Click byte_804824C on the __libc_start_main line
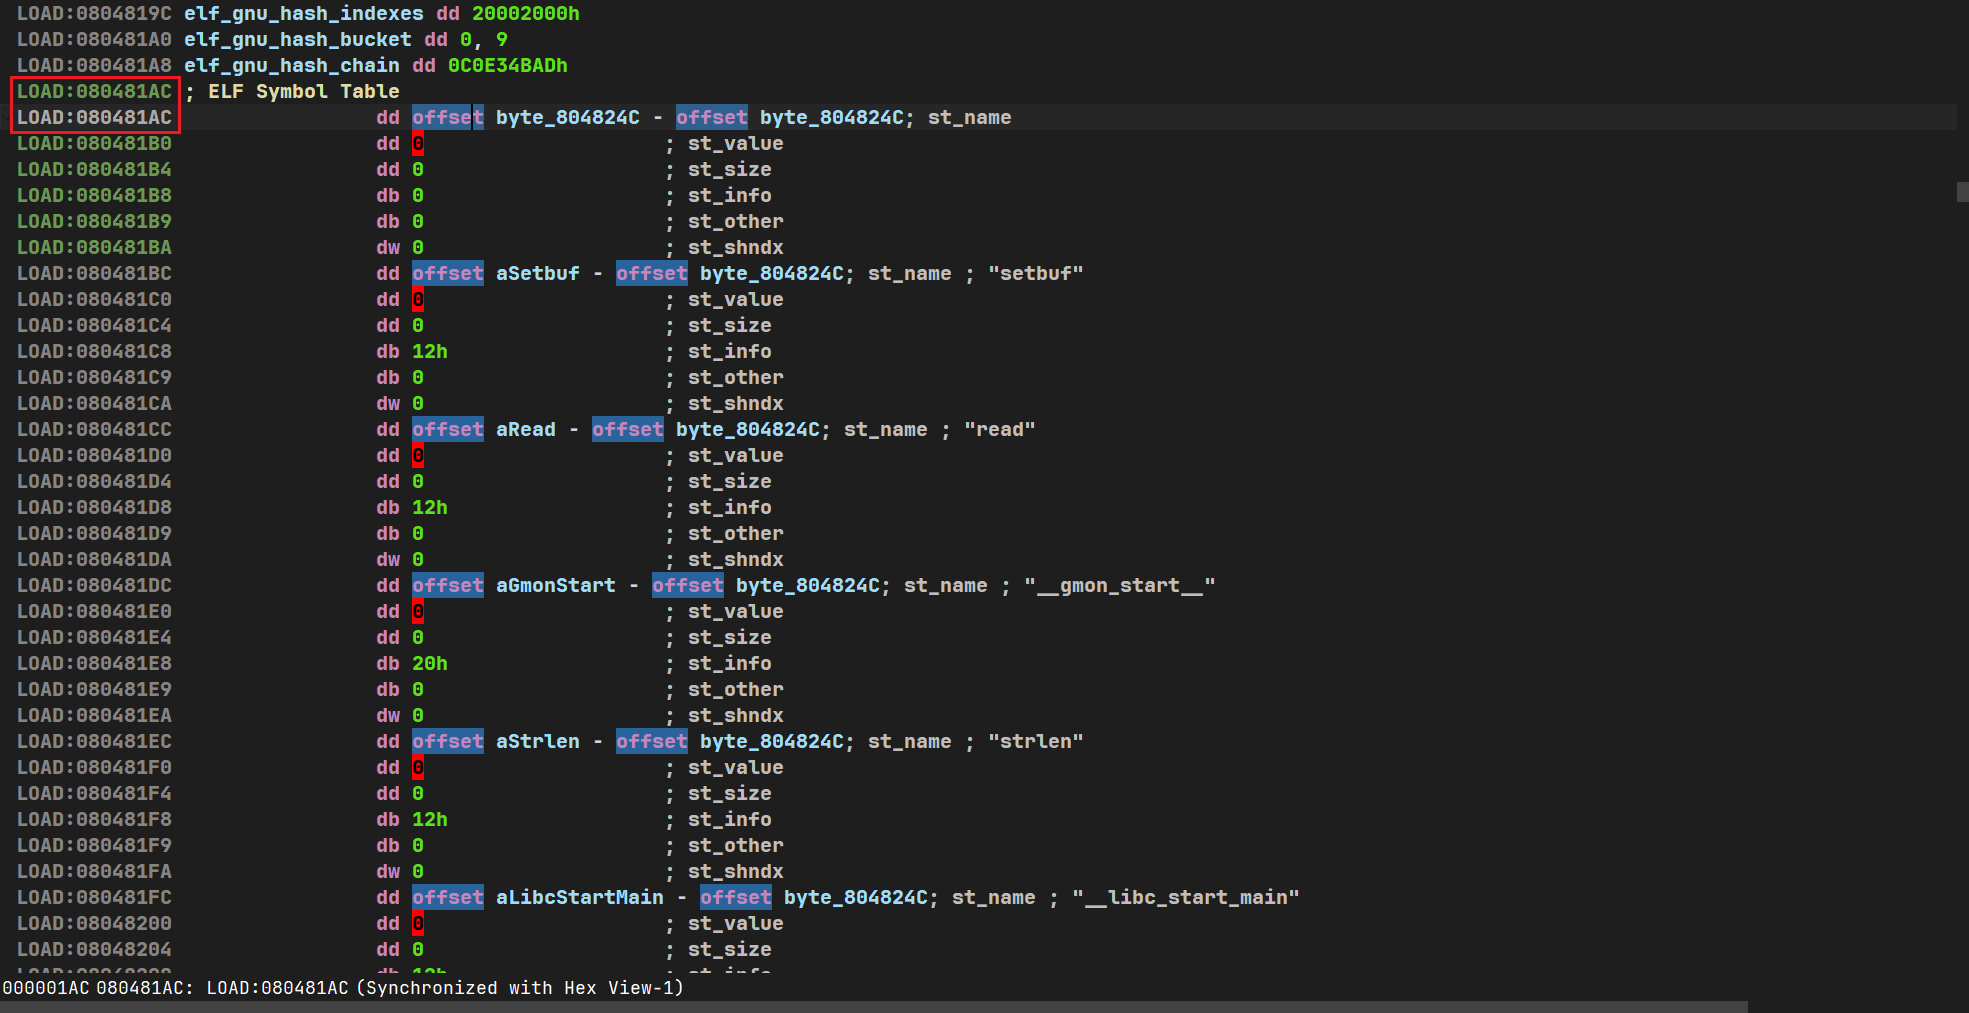This screenshot has height=1013, width=1969. [x=856, y=898]
